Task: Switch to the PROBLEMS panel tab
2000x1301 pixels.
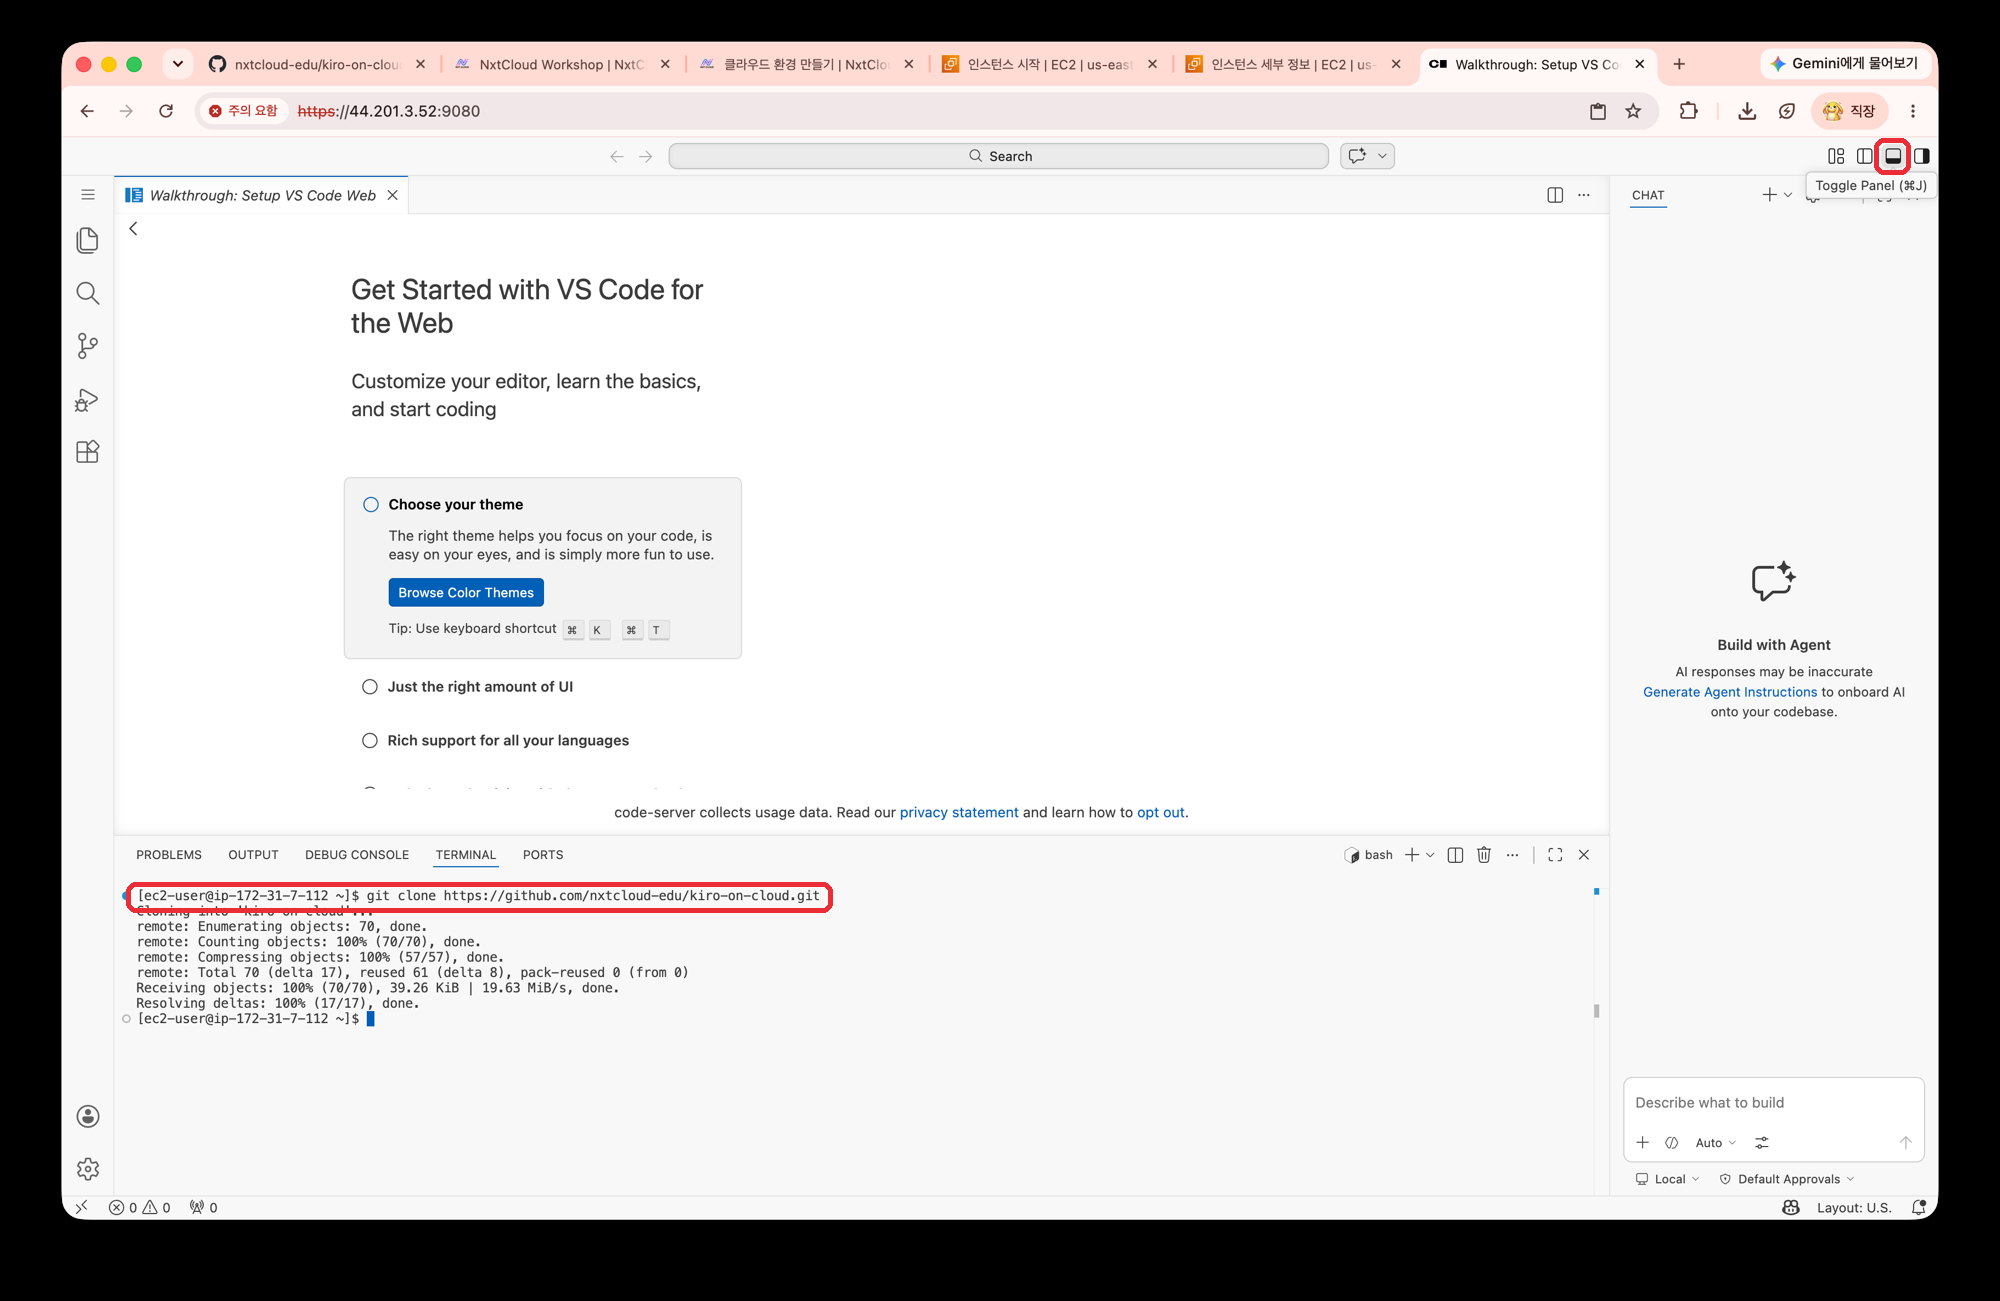Action: coord(169,855)
